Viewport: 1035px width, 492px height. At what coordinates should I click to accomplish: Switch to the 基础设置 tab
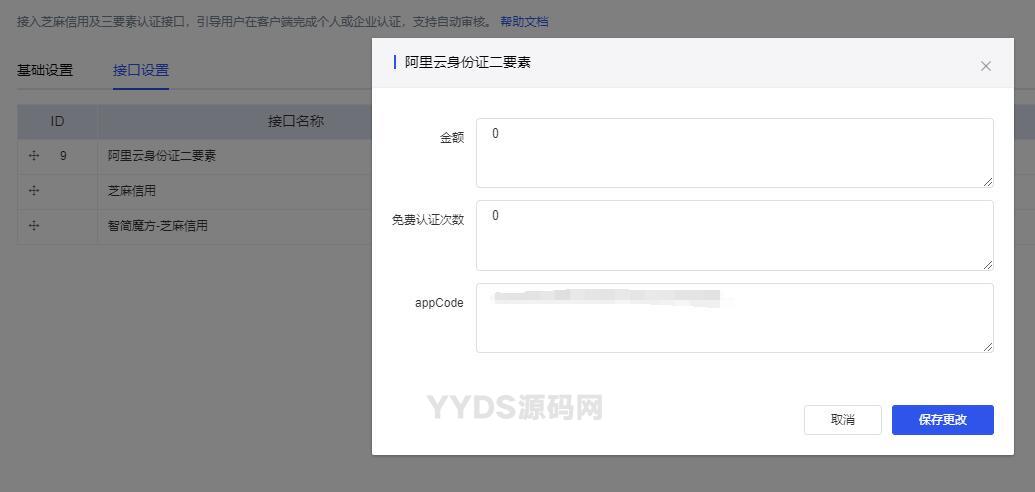[x=45, y=70]
